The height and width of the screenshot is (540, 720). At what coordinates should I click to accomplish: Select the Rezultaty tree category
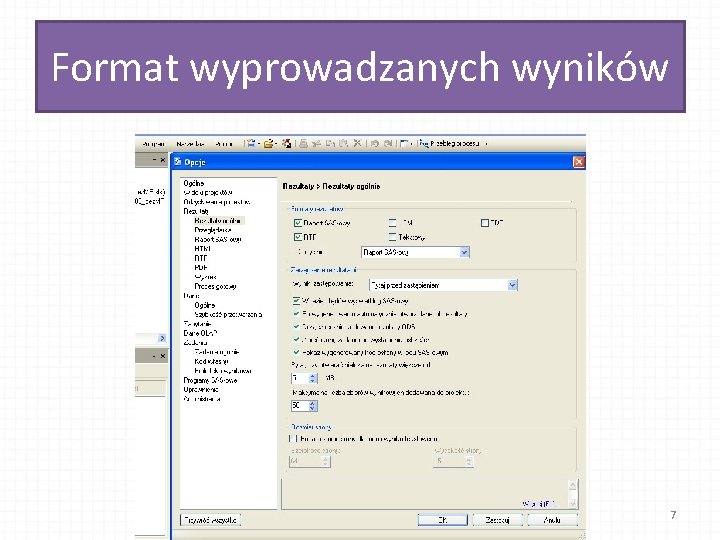pyautogui.click(x=196, y=211)
